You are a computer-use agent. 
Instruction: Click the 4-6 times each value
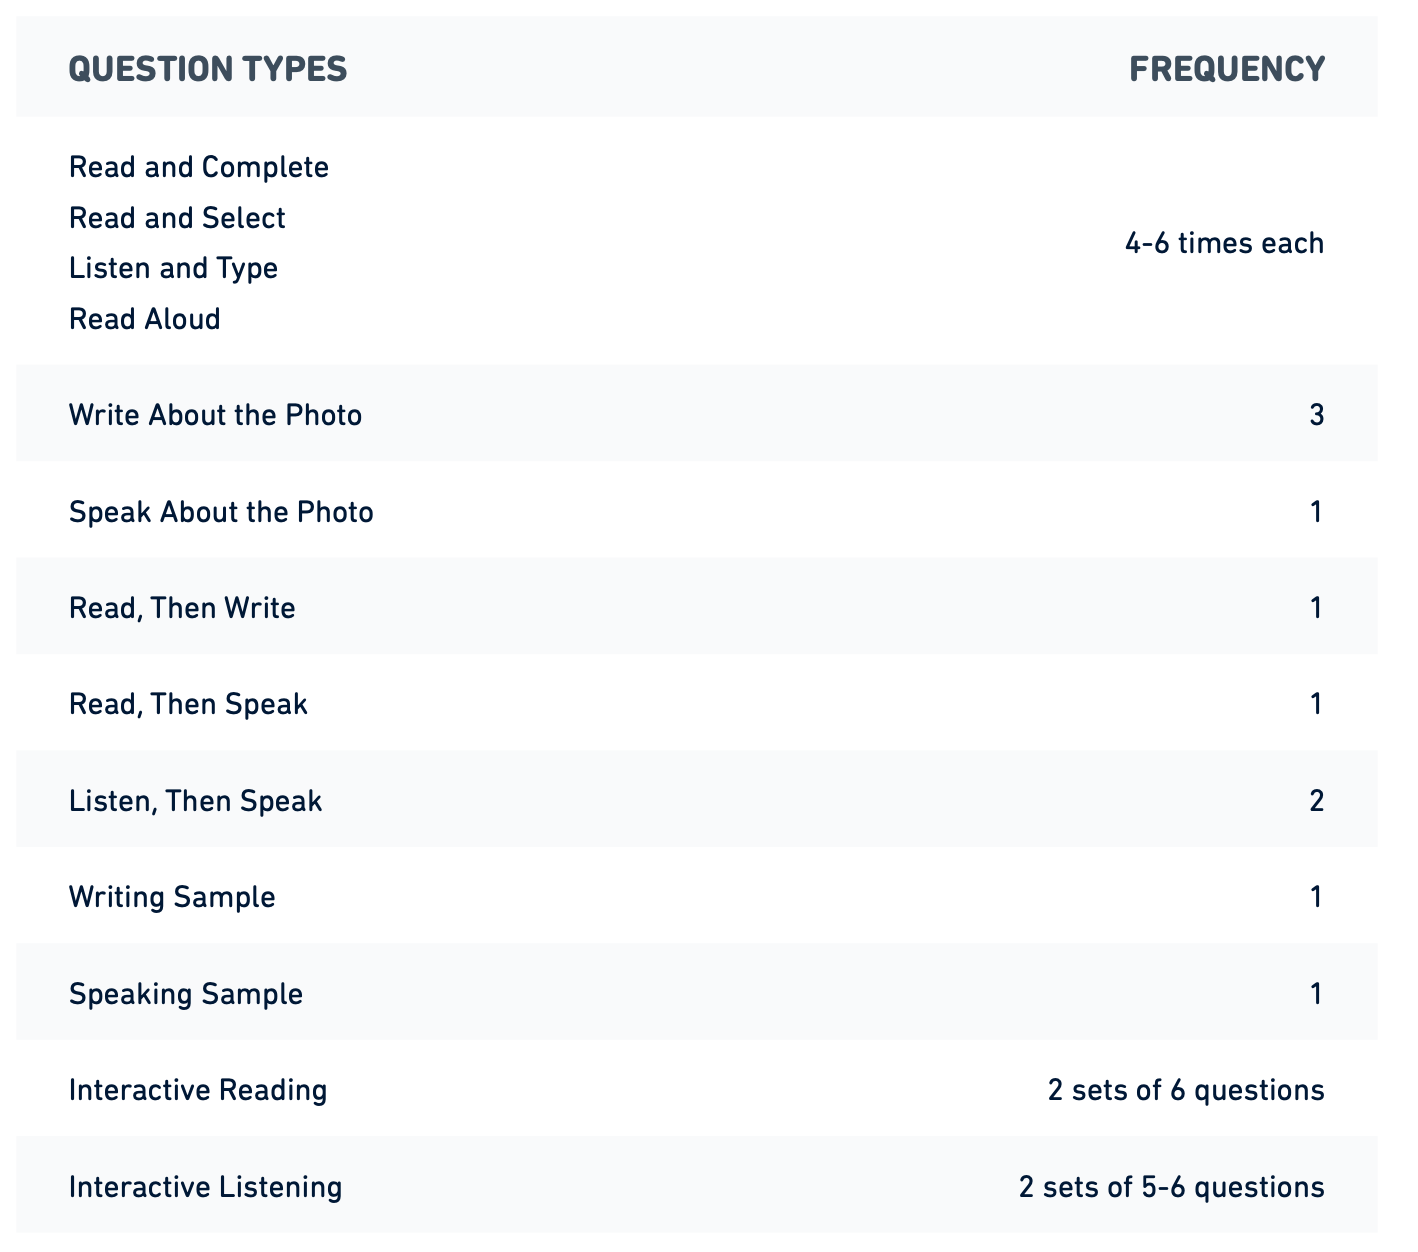(x=1224, y=243)
